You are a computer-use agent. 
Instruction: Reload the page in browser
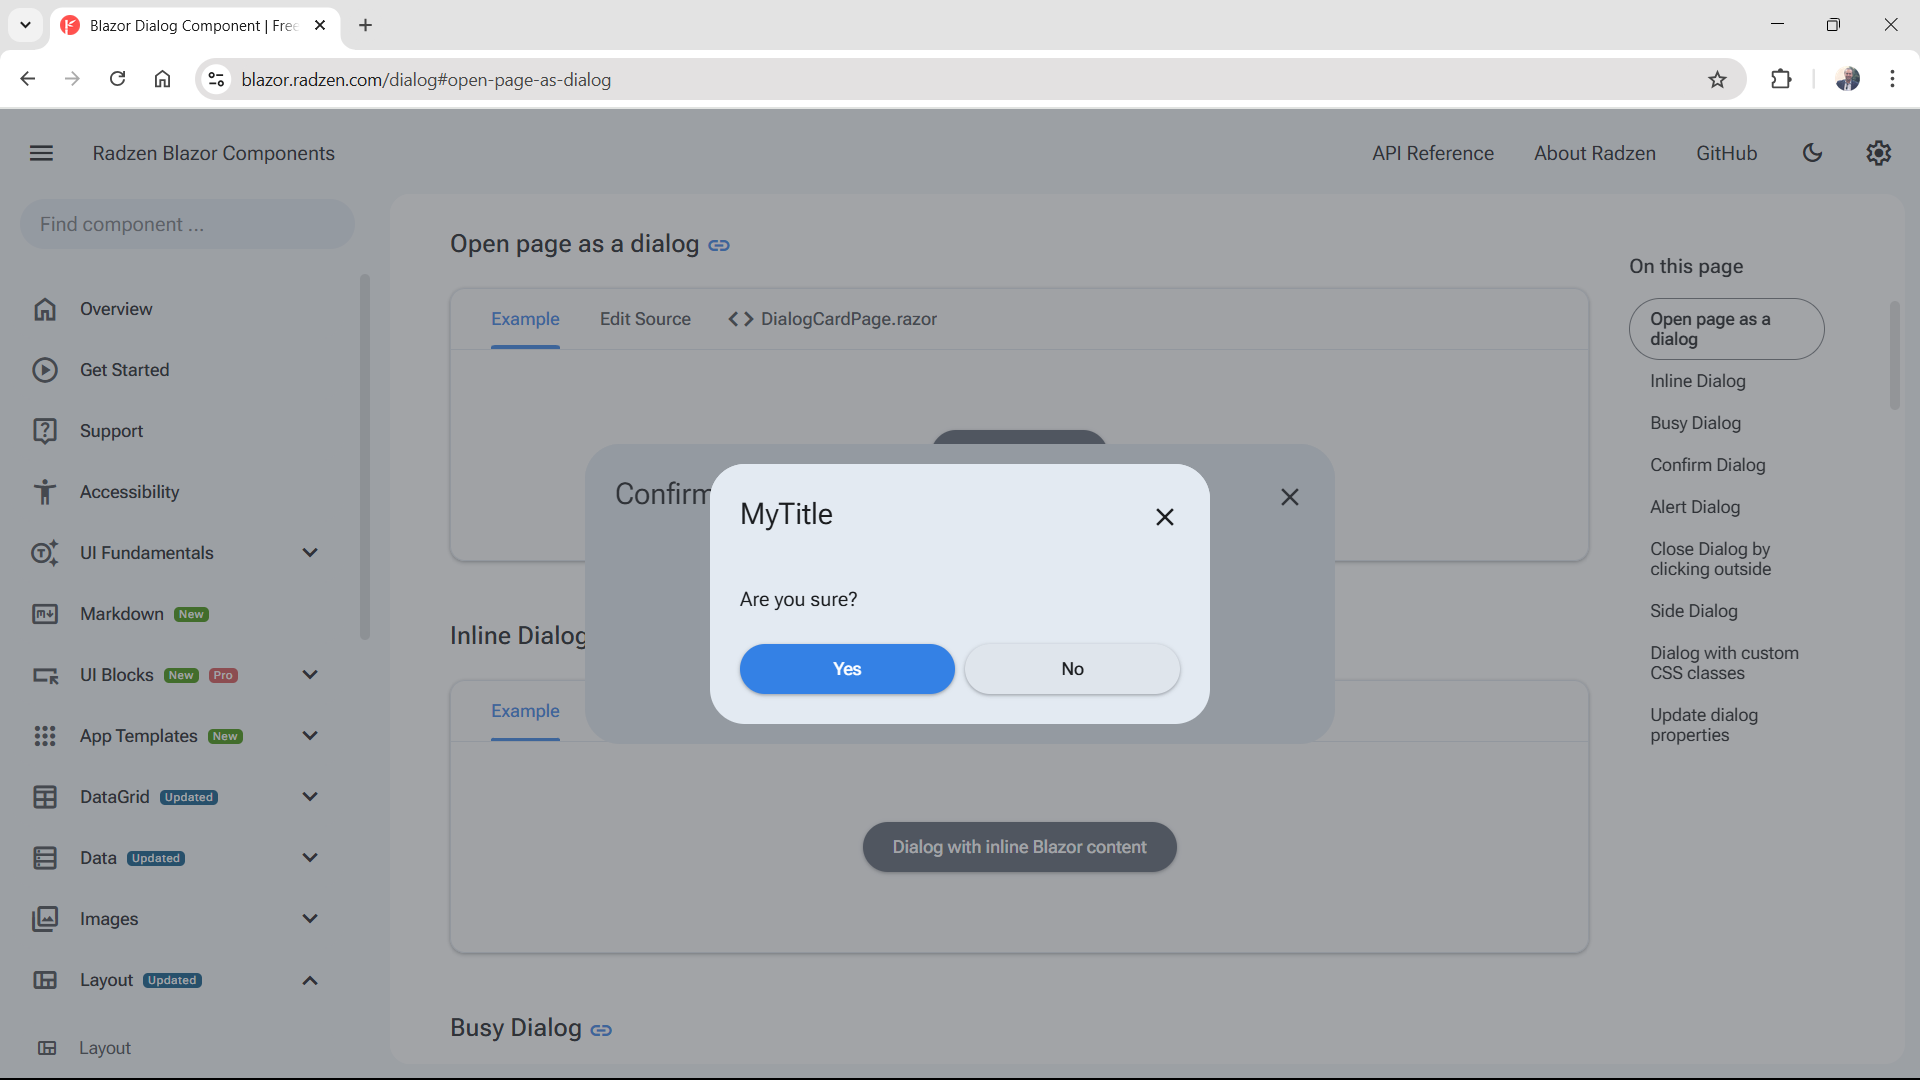[x=117, y=79]
